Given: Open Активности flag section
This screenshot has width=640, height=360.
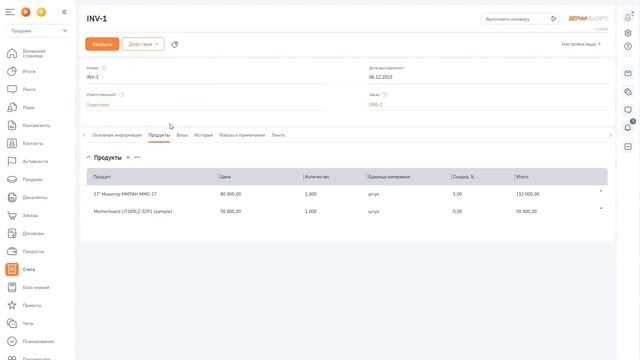Looking at the screenshot, I should 36,161.
